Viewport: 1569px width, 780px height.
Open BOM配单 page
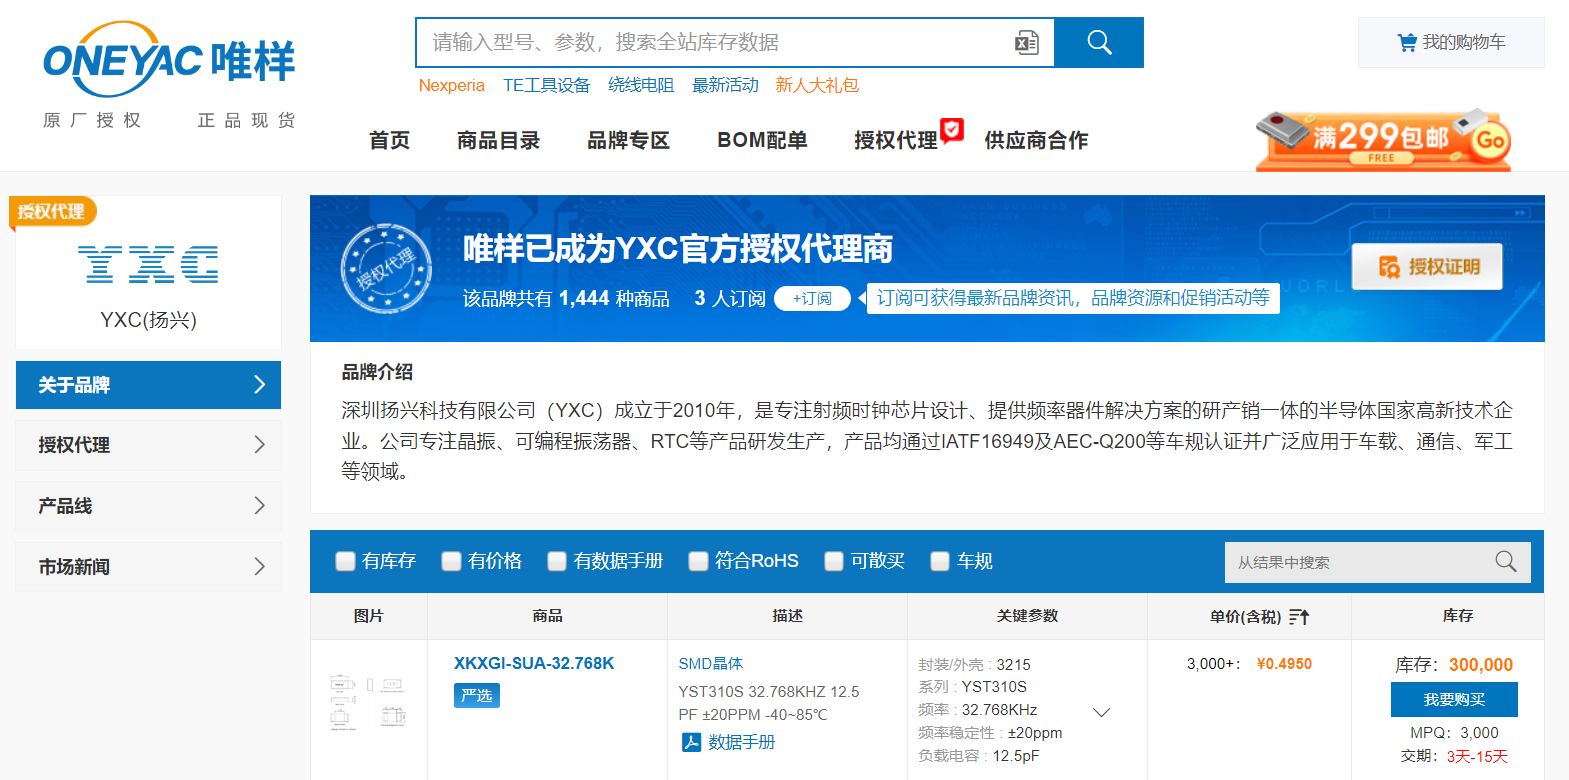[762, 141]
